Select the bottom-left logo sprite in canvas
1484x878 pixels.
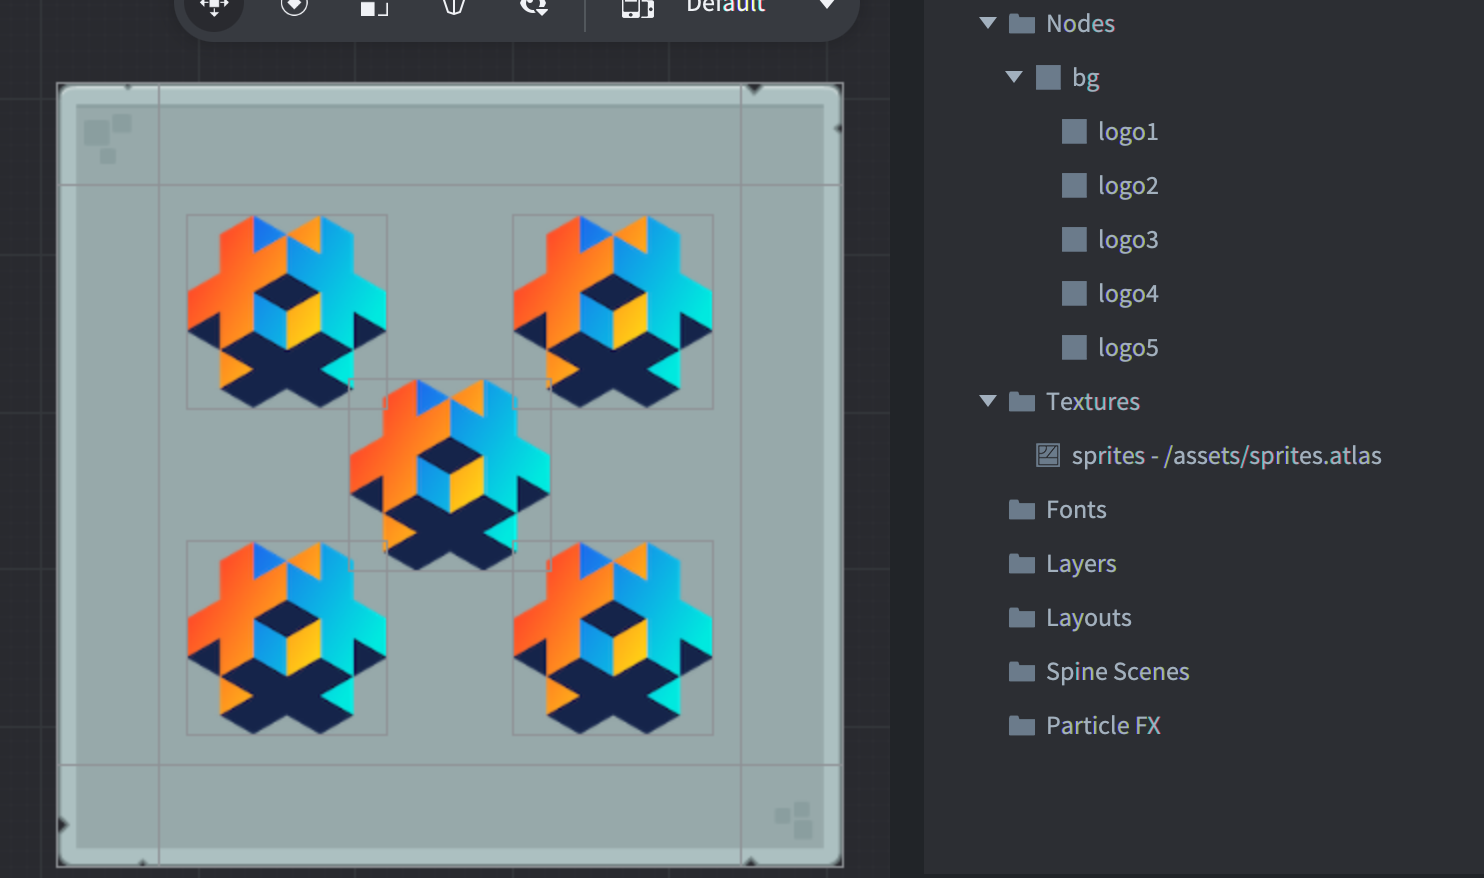pos(287,637)
